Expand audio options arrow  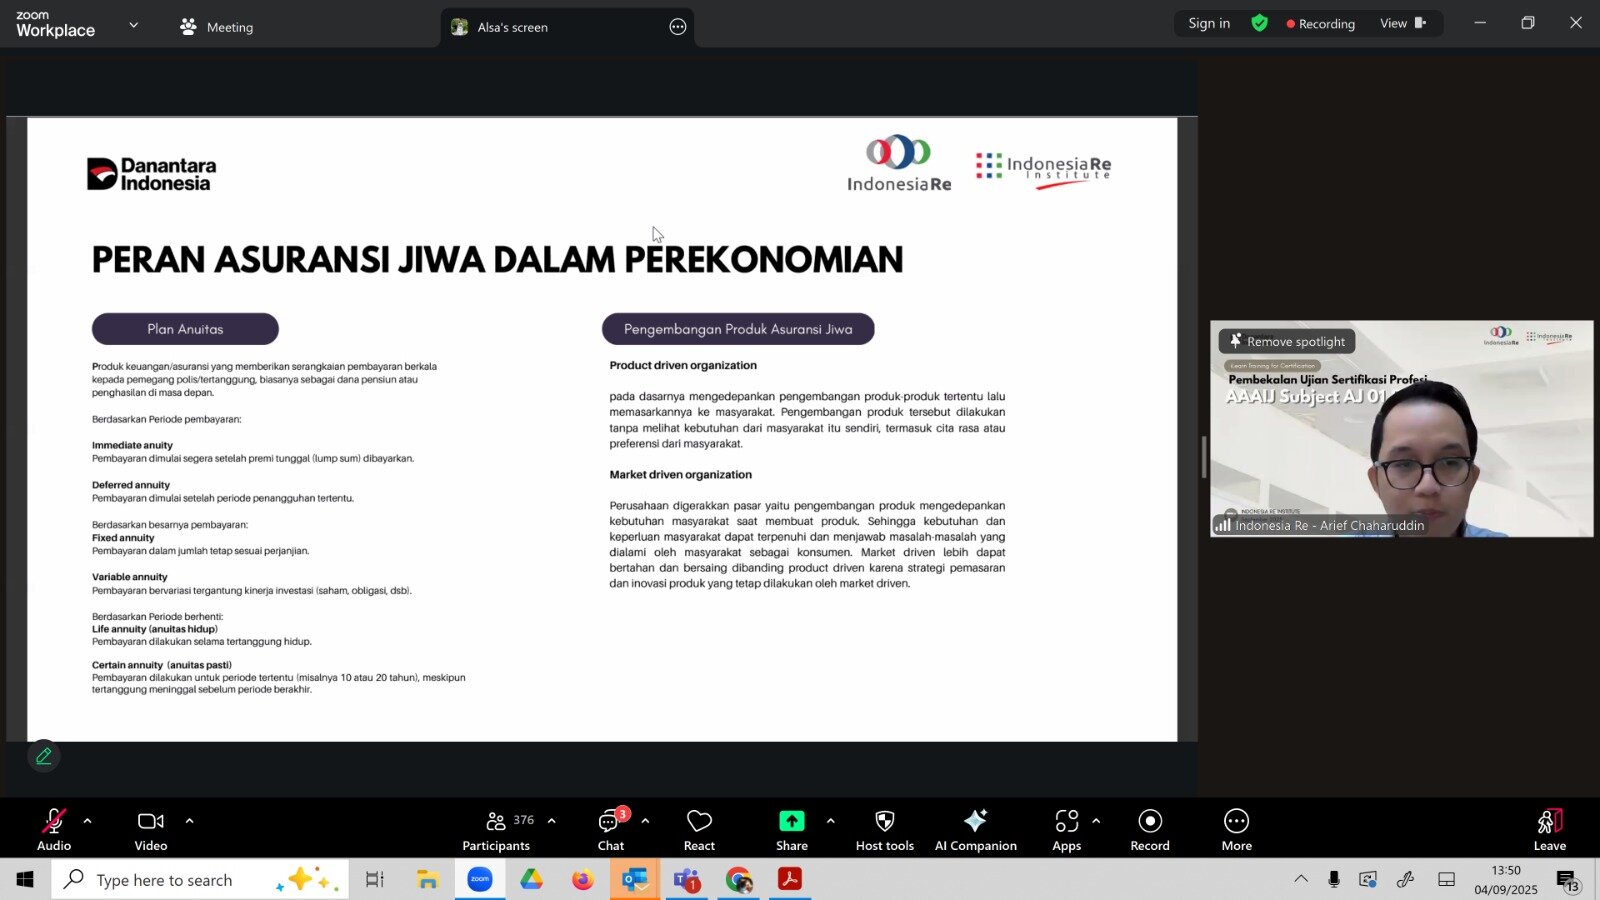[x=88, y=821]
